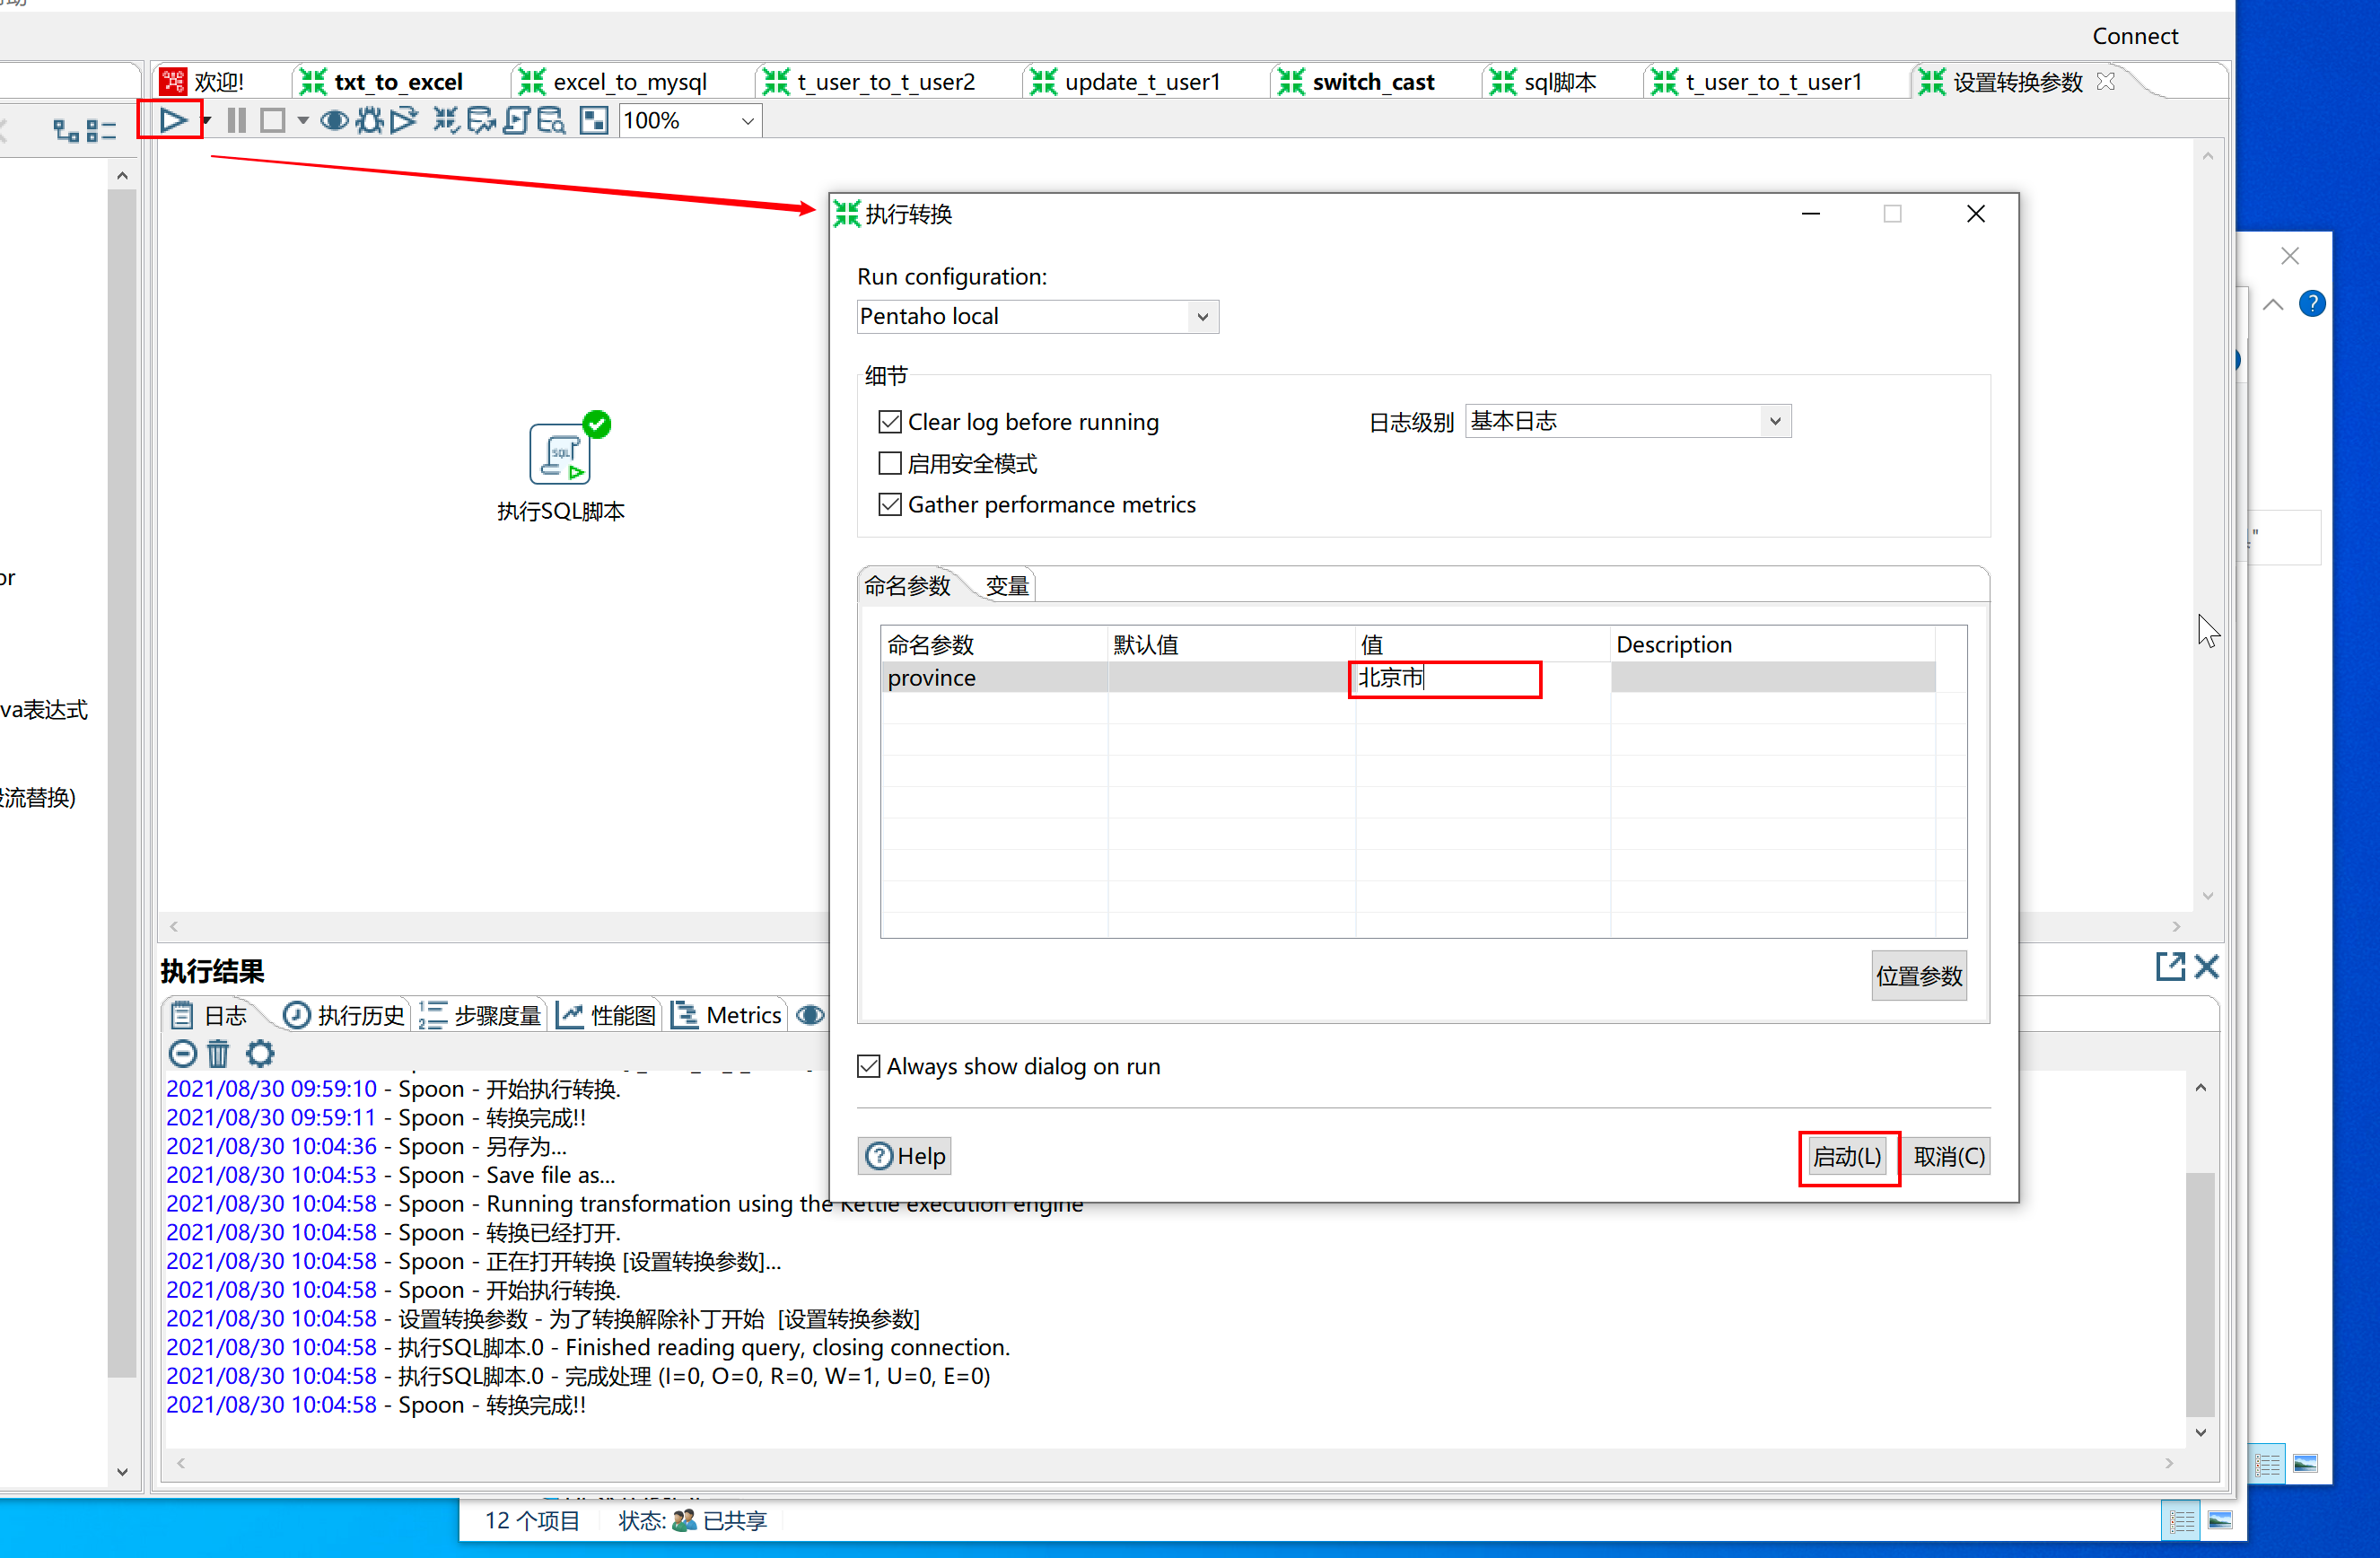This screenshot has height=1558, width=2380.
Task: Click the 转换完成!! log line at 10:04:58
Action: [x=376, y=1405]
